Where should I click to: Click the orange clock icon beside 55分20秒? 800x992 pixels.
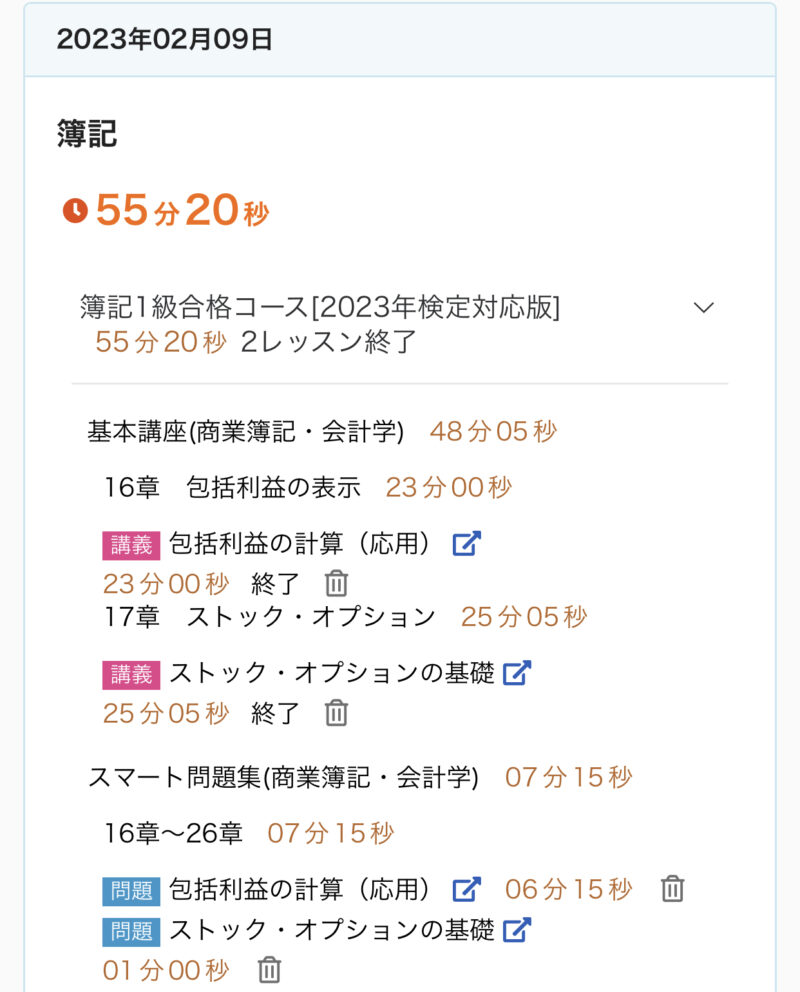click(x=75, y=211)
